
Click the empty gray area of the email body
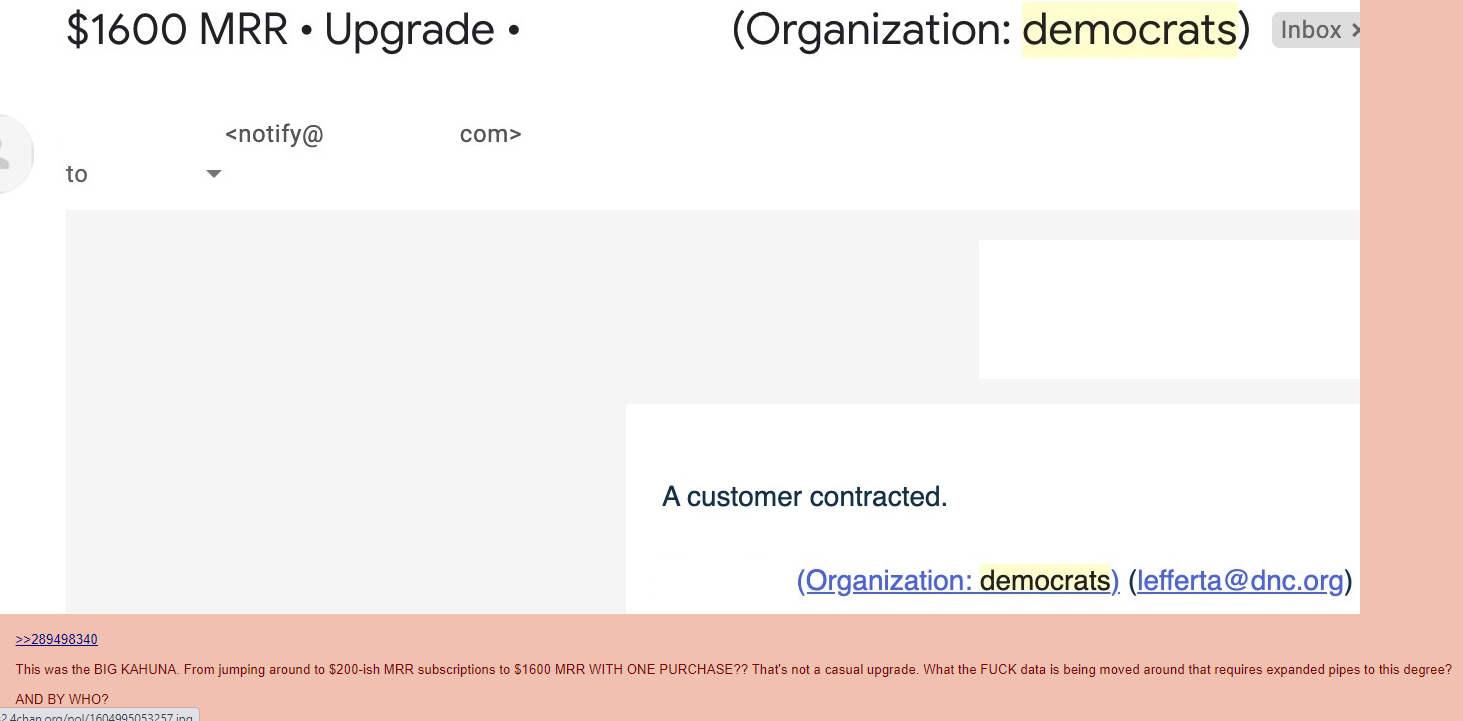[340, 420]
